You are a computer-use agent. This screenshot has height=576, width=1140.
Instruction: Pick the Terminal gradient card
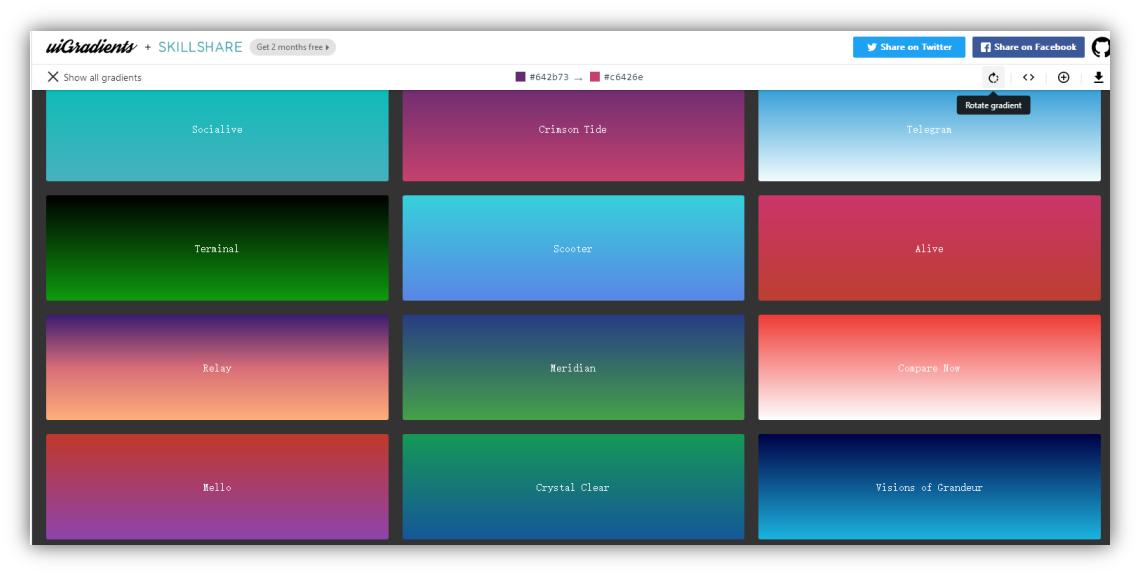click(217, 248)
